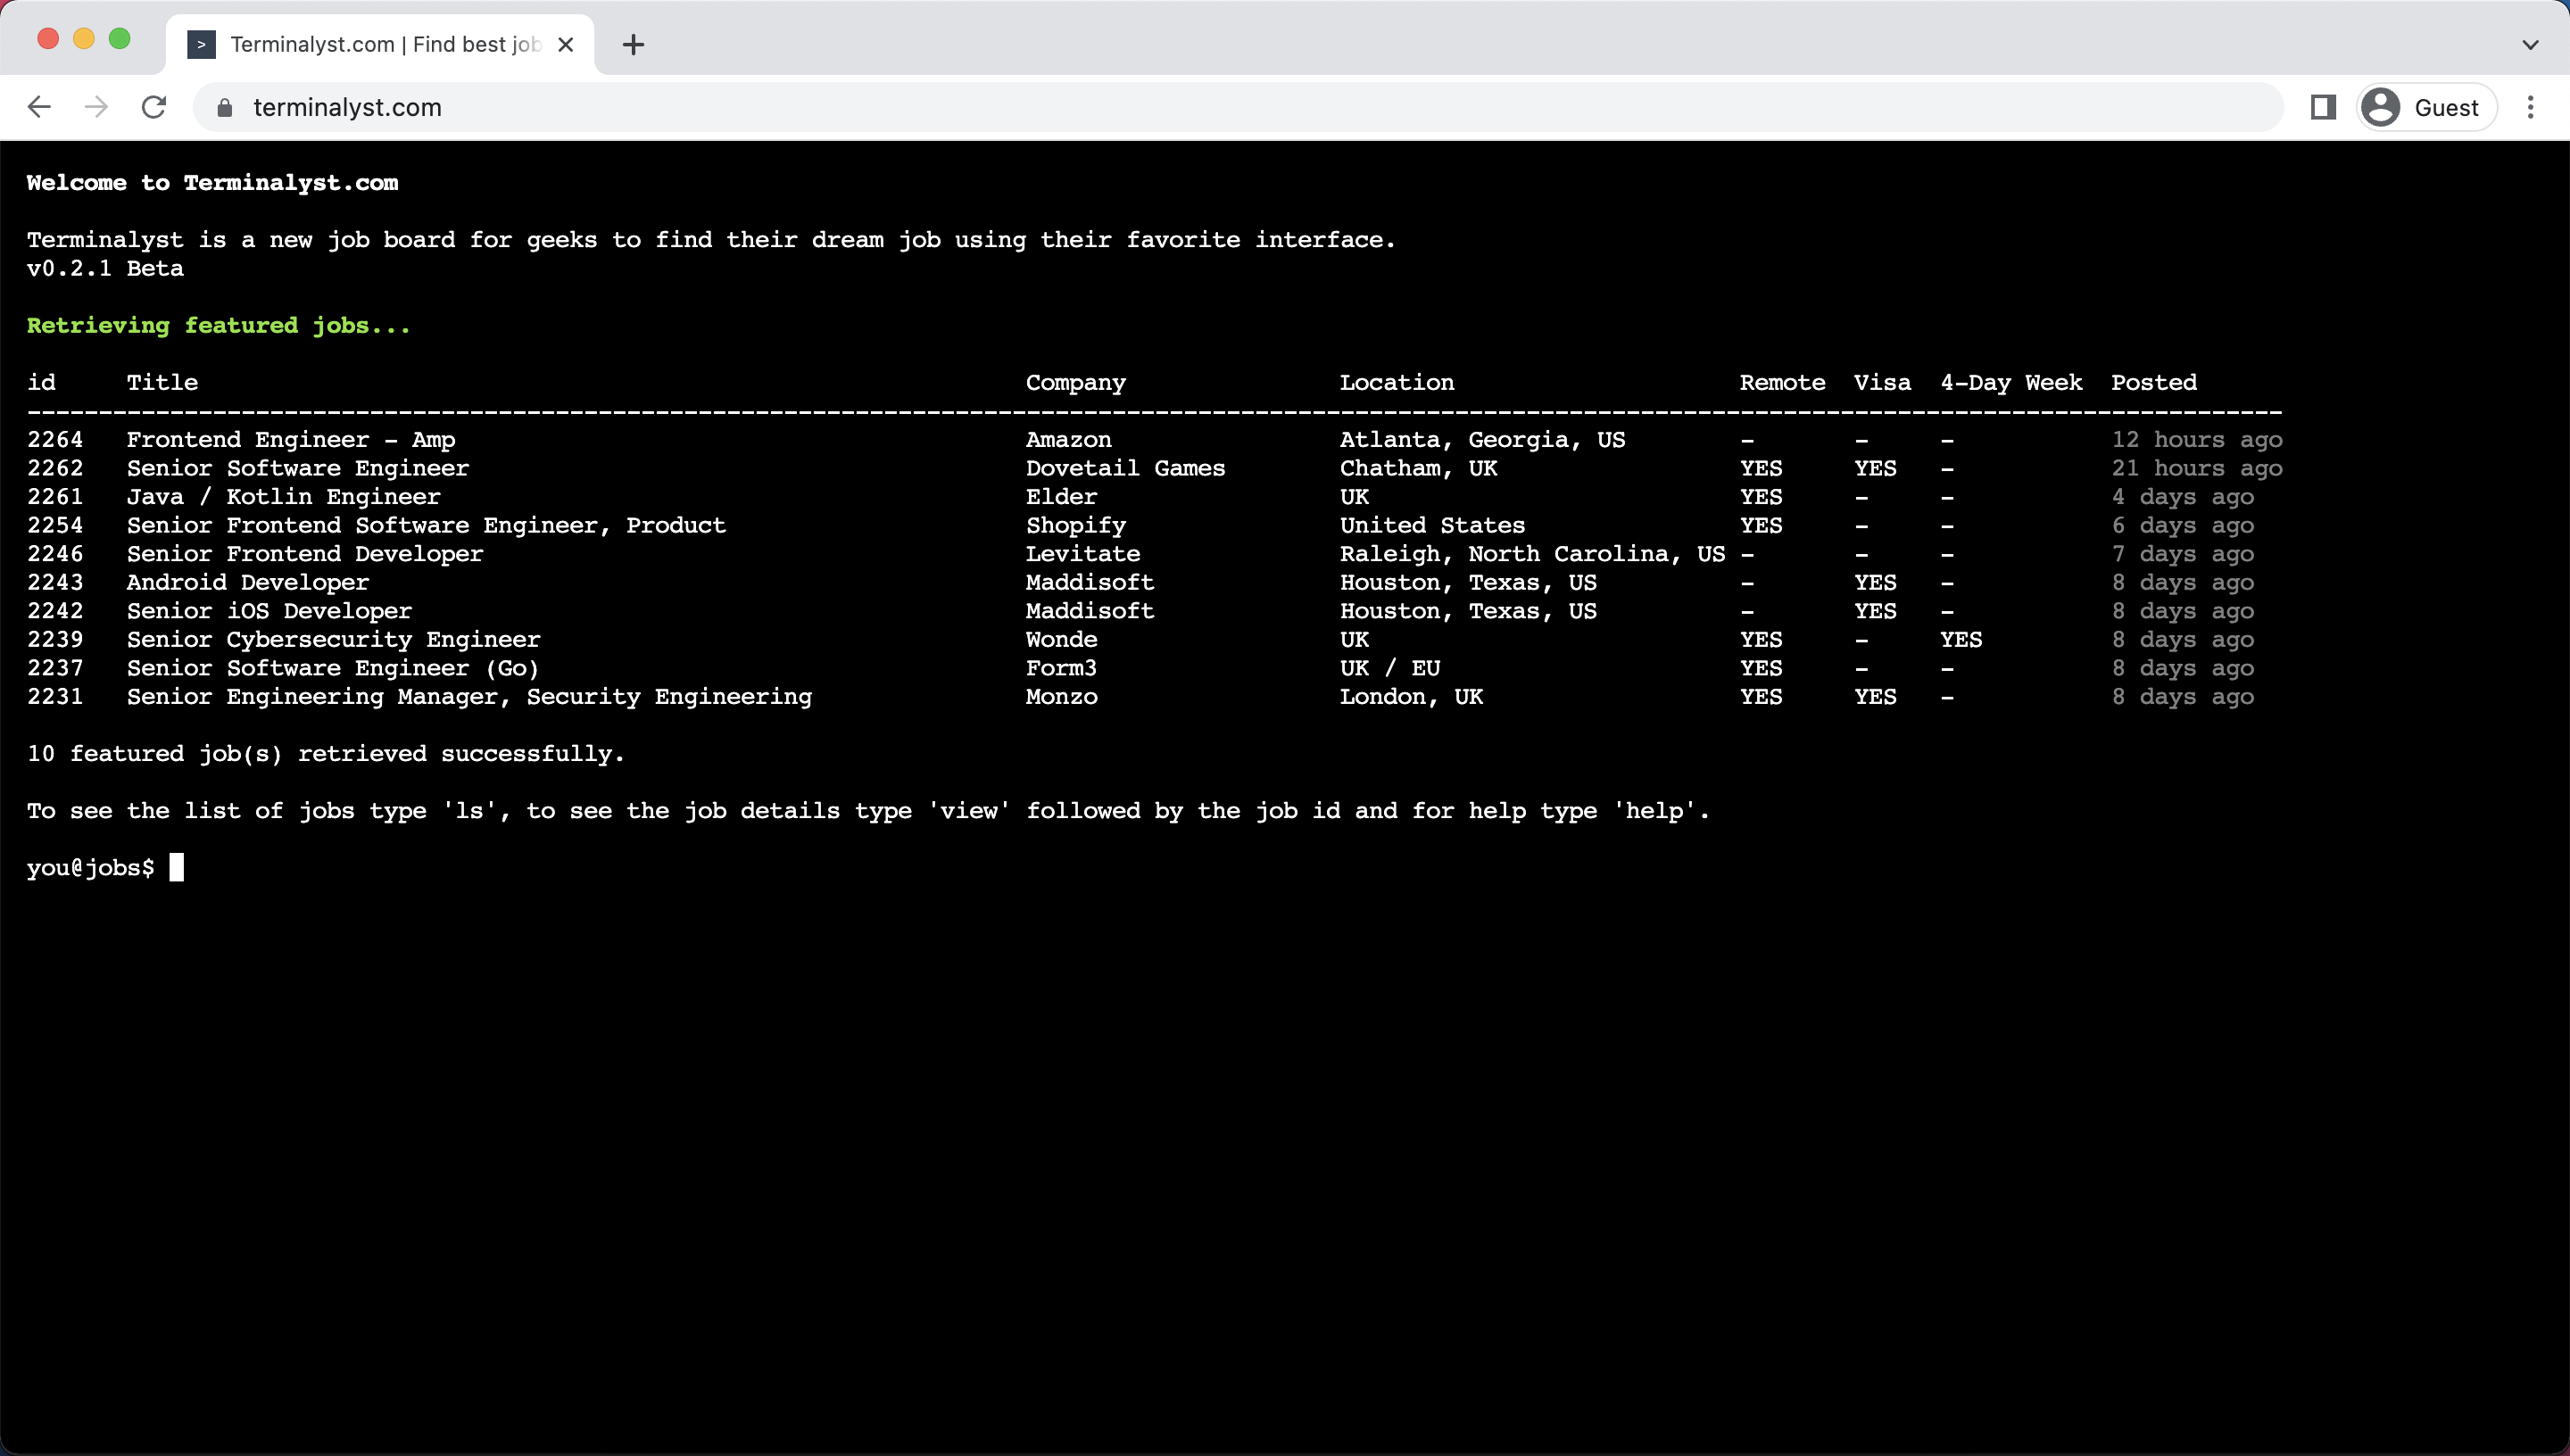This screenshot has height=1456, width=2570.
Task: Click 'UK / EU' location
Action: coord(1390,667)
